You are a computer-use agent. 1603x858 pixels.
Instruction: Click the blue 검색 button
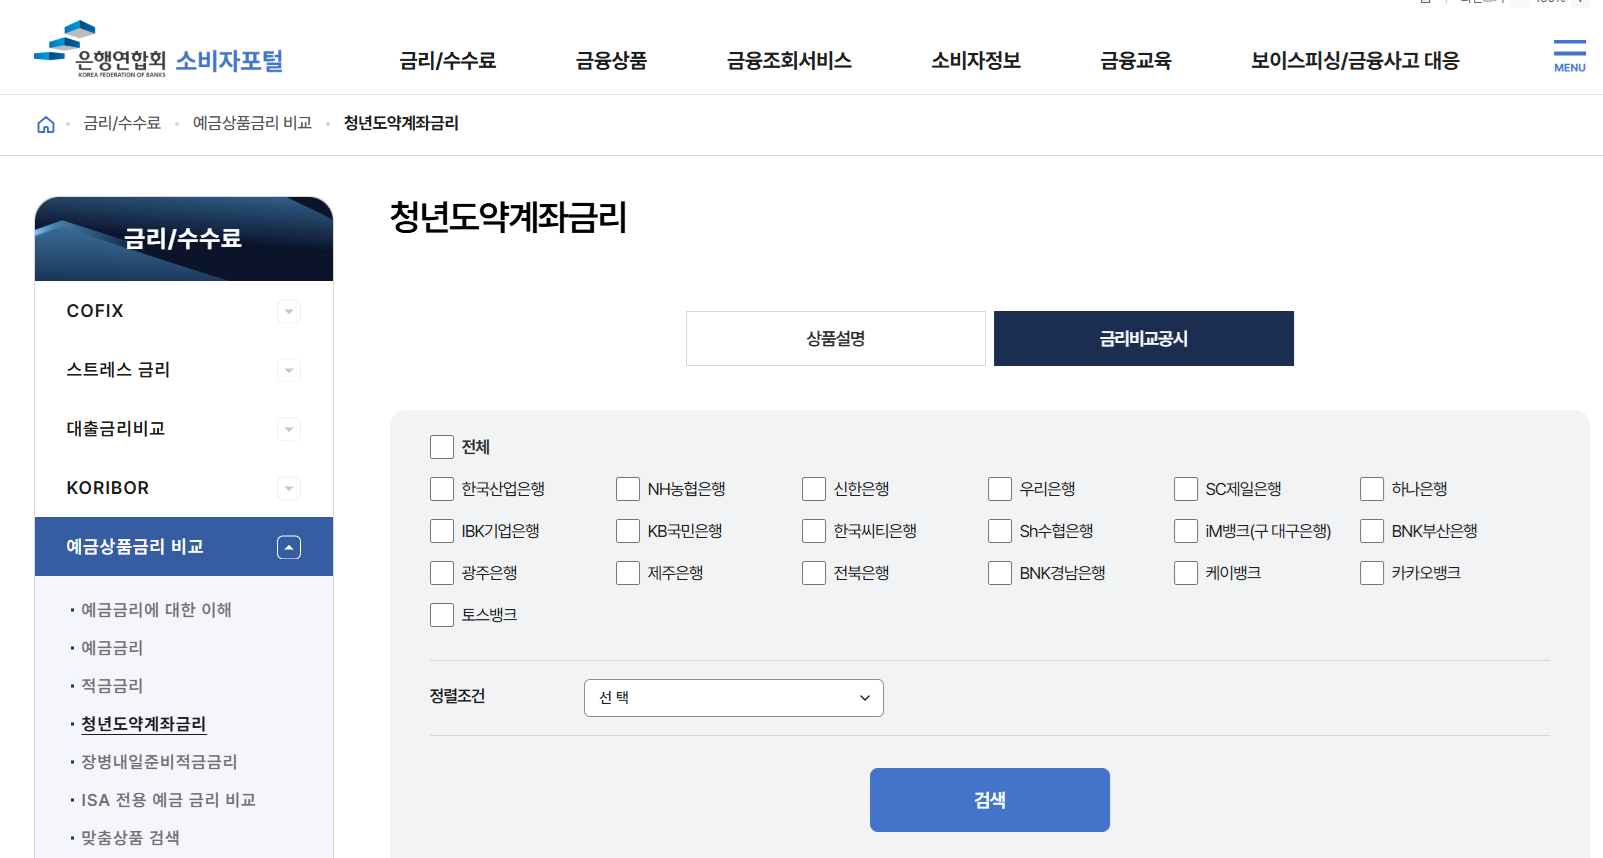pyautogui.click(x=990, y=800)
